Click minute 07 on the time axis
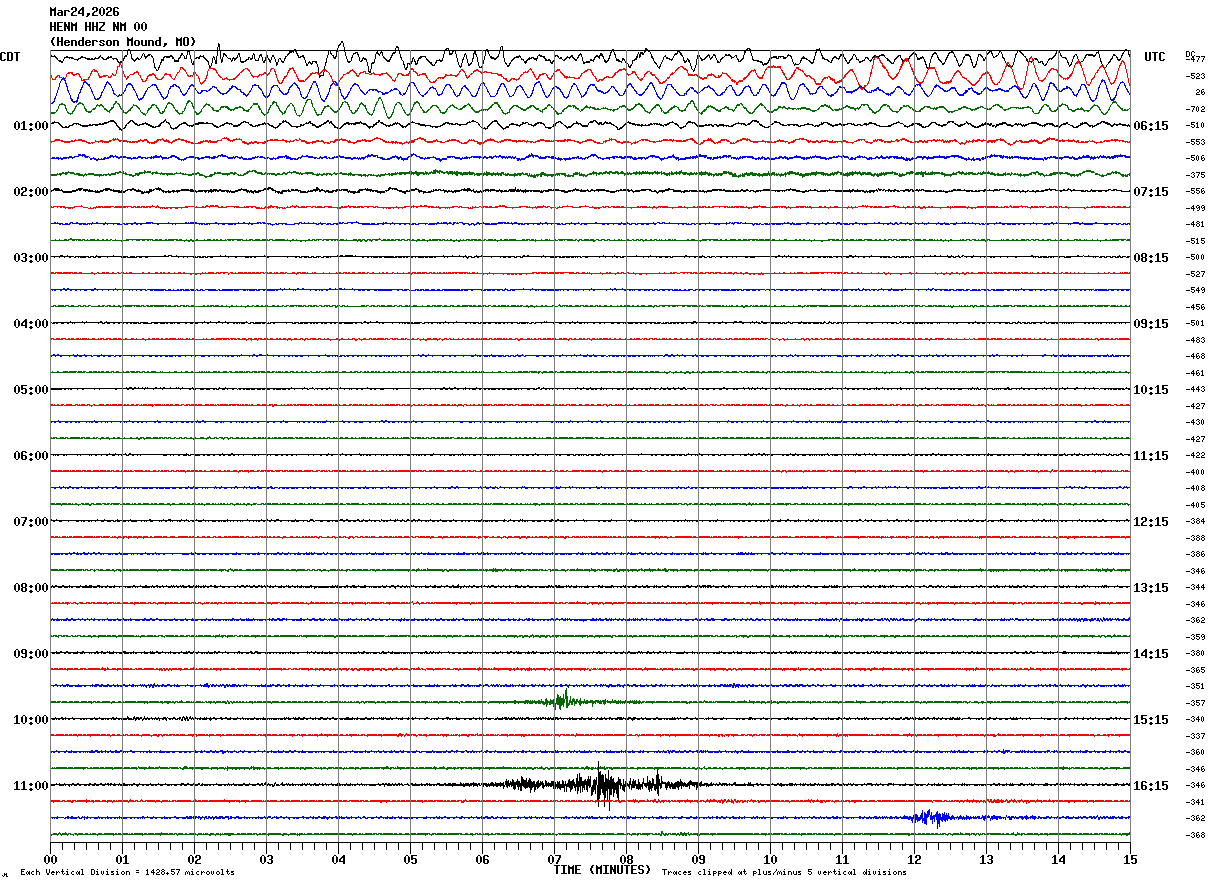Viewport: 1210px width, 886px height. click(x=554, y=859)
